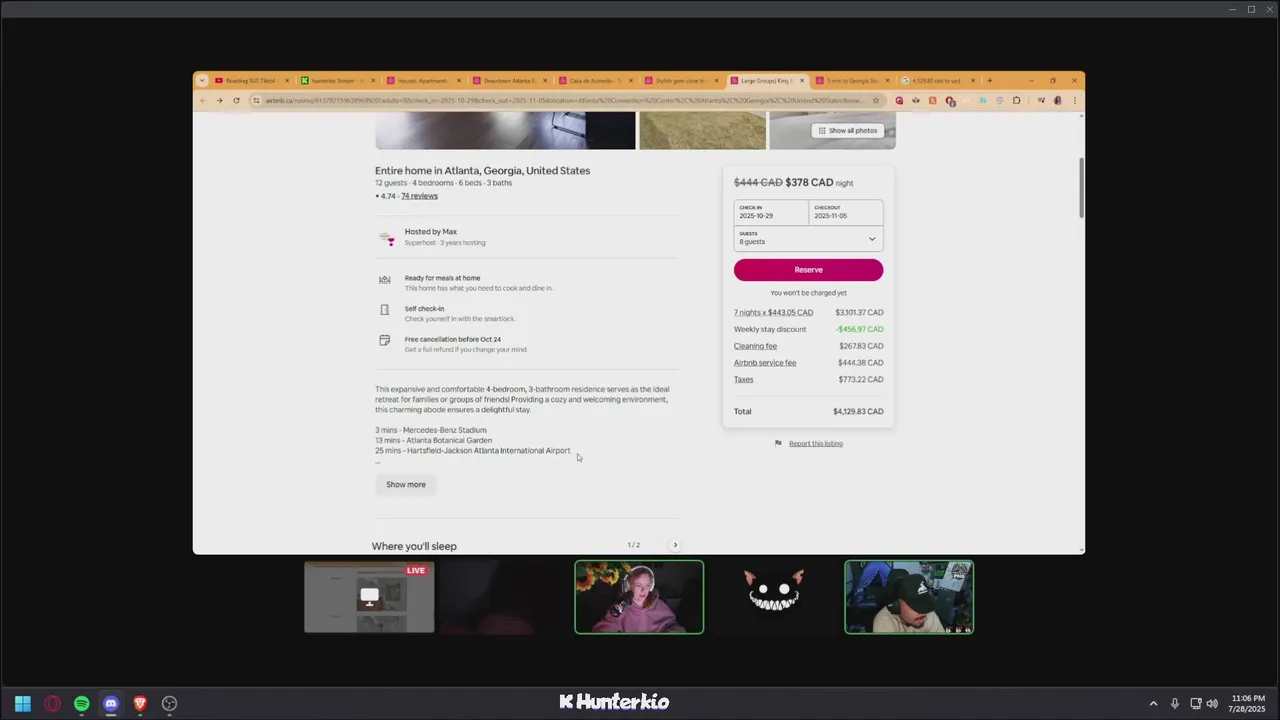Bookmark this page with star icon
Viewport: 1280px width, 720px height.
(875, 100)
